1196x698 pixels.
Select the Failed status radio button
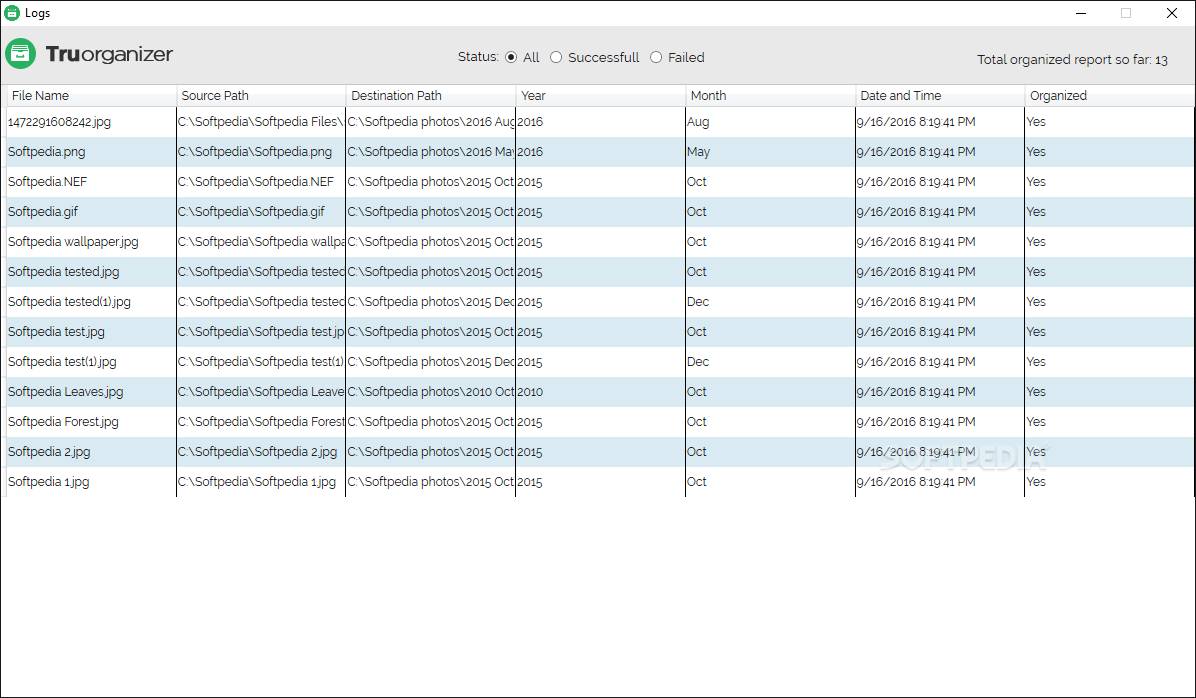click(656, 57)
